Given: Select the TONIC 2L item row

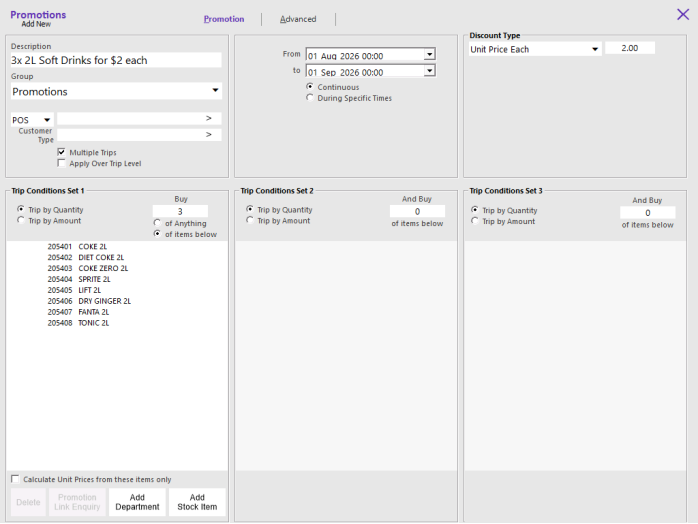Looking at the screenshot, I should click(x=117, y=323).
